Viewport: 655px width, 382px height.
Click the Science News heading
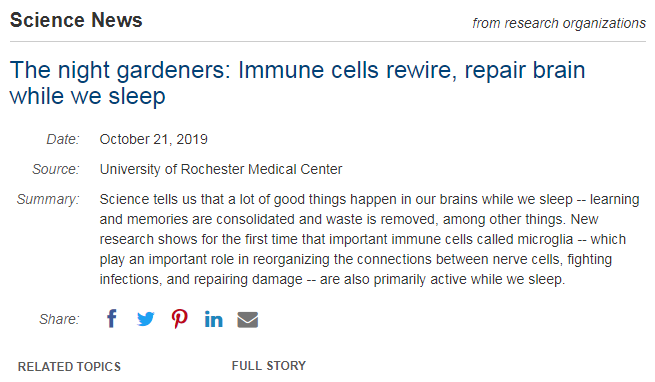click(76, 20)
